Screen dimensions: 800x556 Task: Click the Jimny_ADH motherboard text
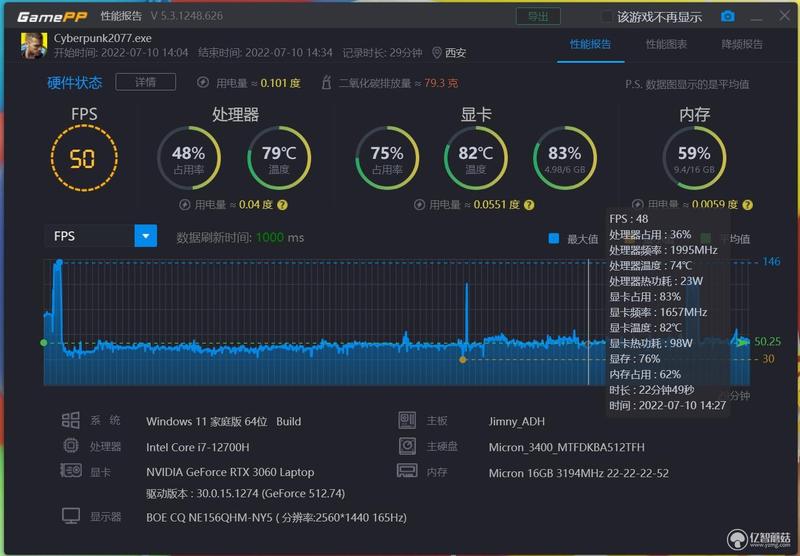(516, 421)
